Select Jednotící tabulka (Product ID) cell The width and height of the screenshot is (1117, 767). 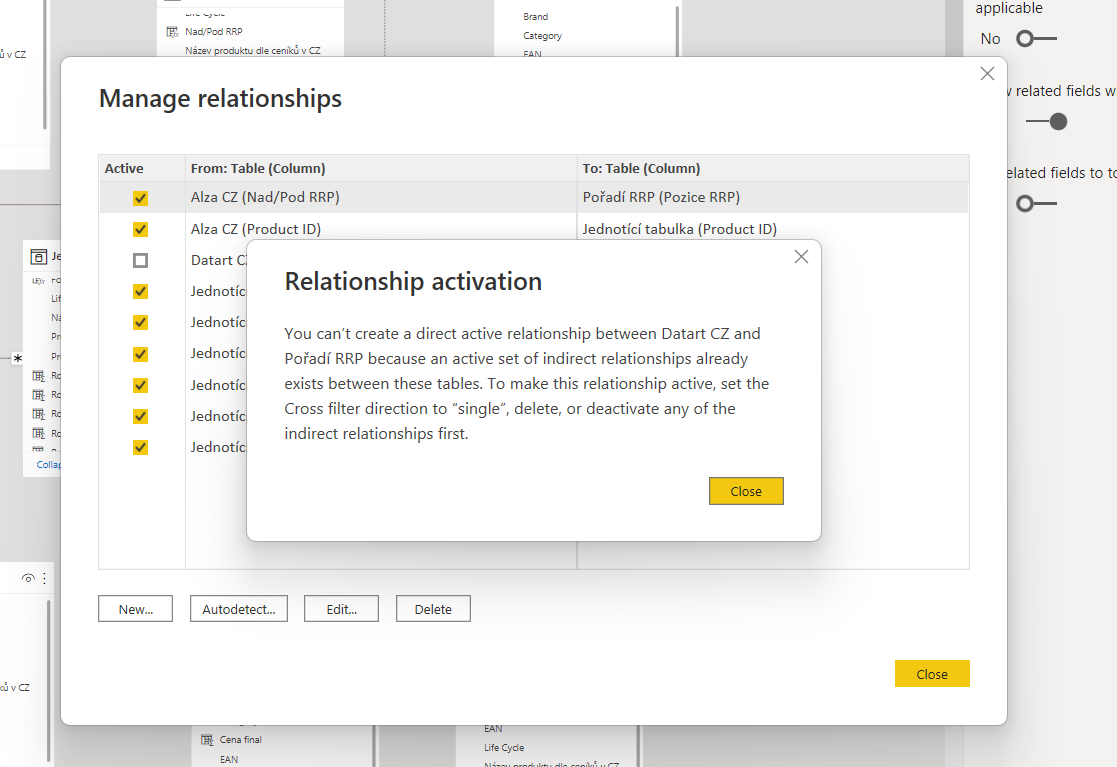click(x=680, y=229)
